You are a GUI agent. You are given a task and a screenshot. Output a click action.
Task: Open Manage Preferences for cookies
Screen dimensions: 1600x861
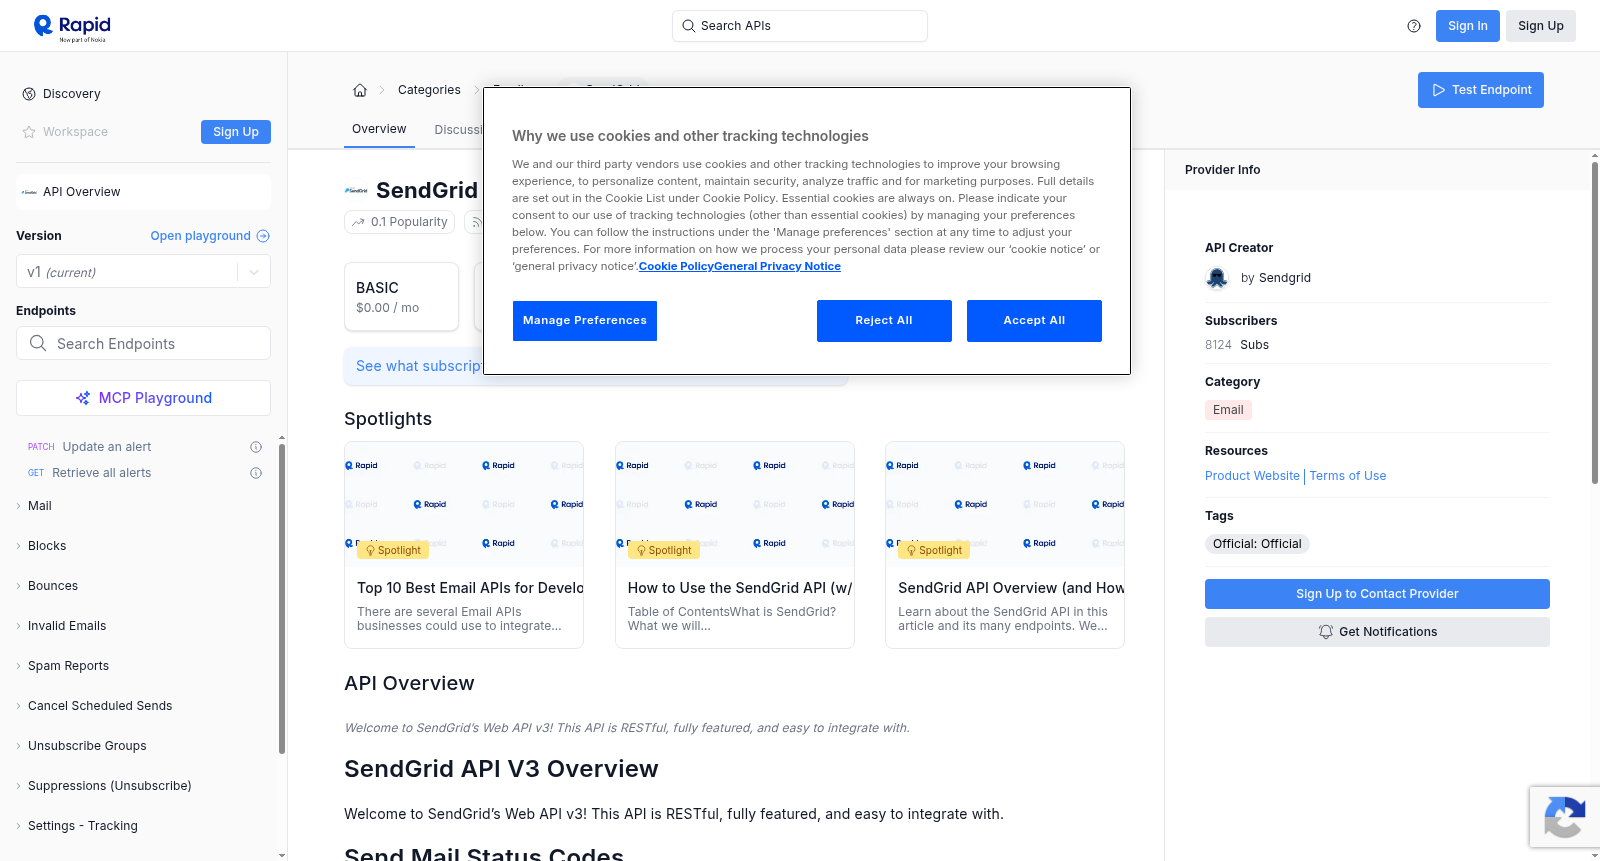[x=585, y=321]
